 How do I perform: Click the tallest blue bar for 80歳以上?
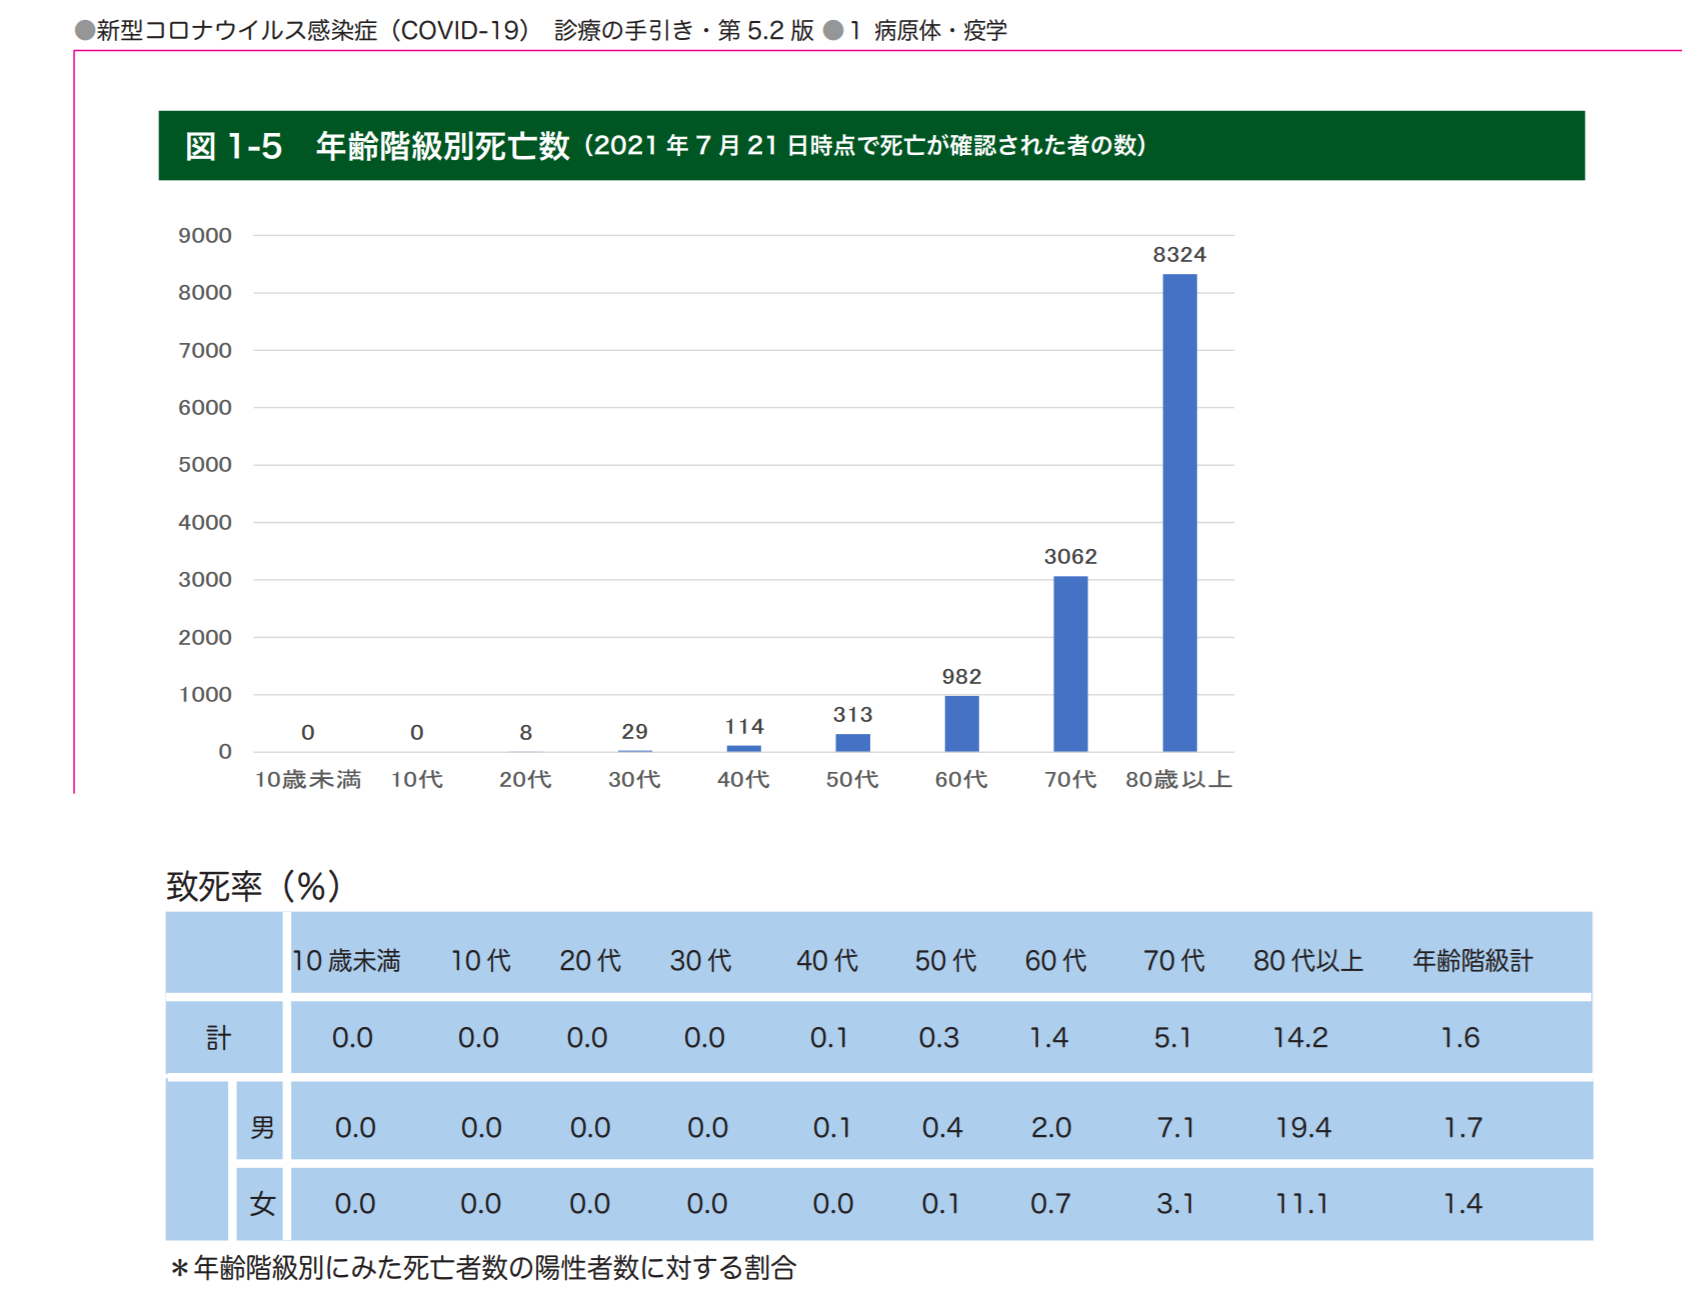[1179, 512]
